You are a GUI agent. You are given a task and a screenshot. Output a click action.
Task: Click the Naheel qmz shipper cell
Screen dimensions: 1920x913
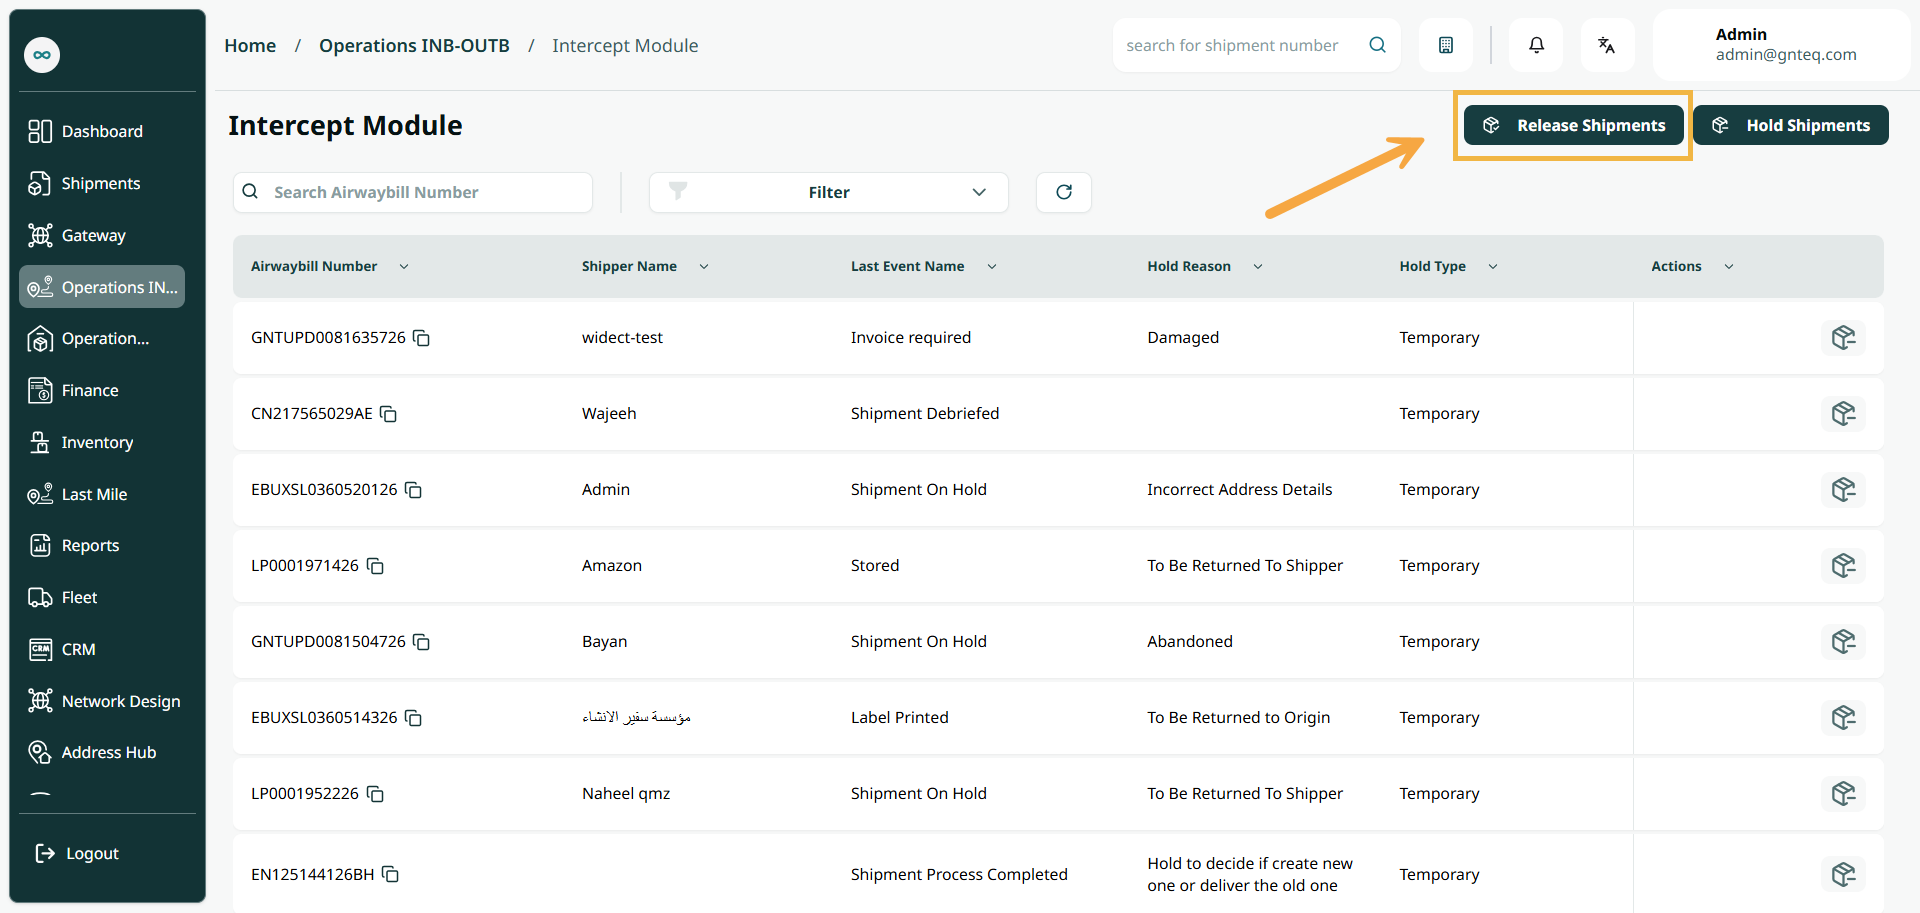tap(626, 794)
